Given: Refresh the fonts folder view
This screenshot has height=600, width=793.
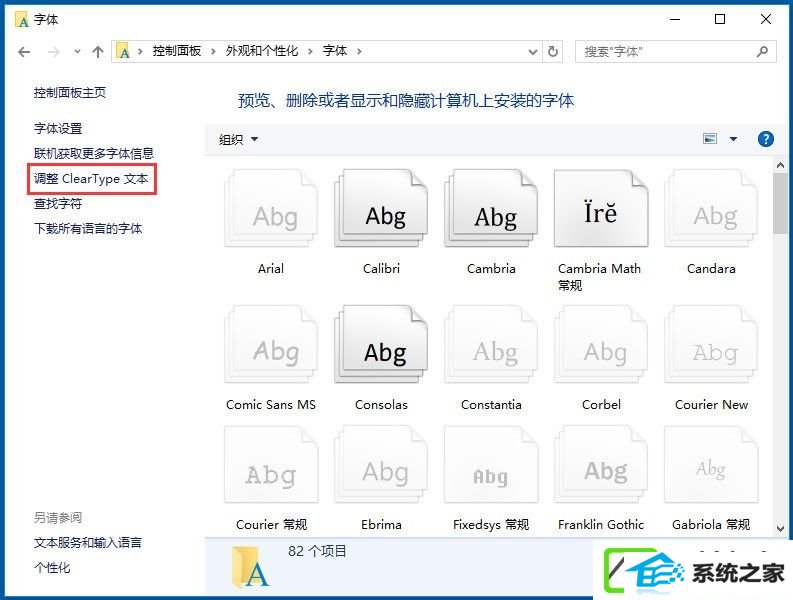Looking at the screenshot, I should [x=553, y=52].
